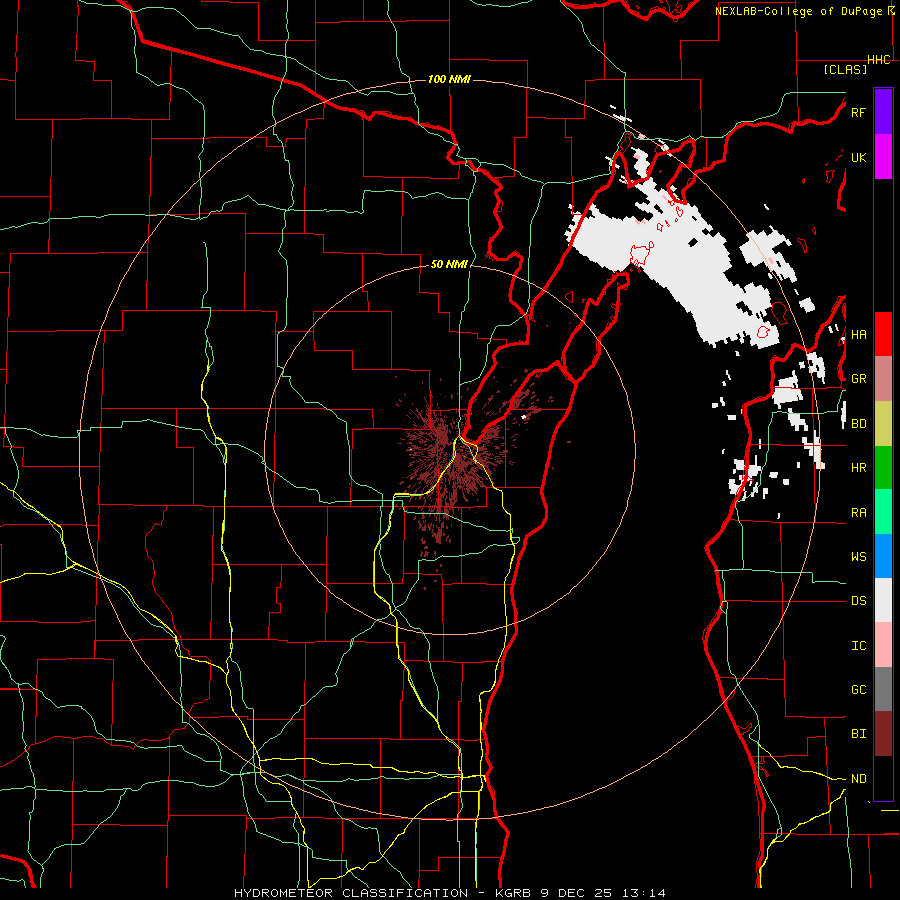Click the HA red legend swatch
Screen dimensions: 900x900
tap(883, 334)
